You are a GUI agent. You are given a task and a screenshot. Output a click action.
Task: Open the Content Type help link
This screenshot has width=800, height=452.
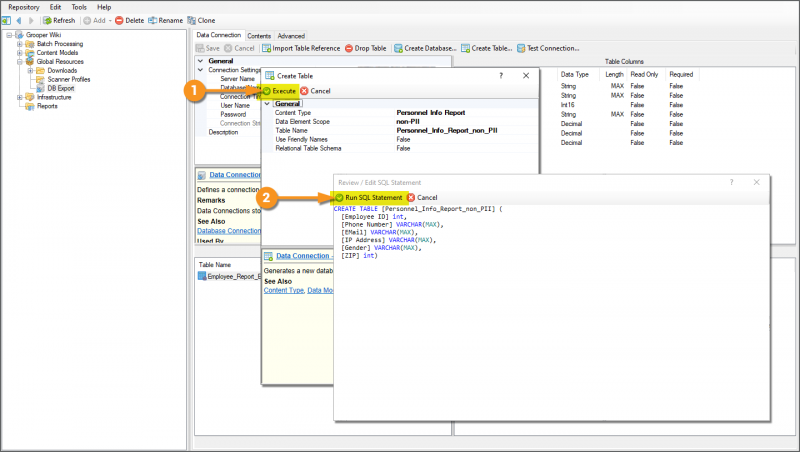tap(284, 290)
